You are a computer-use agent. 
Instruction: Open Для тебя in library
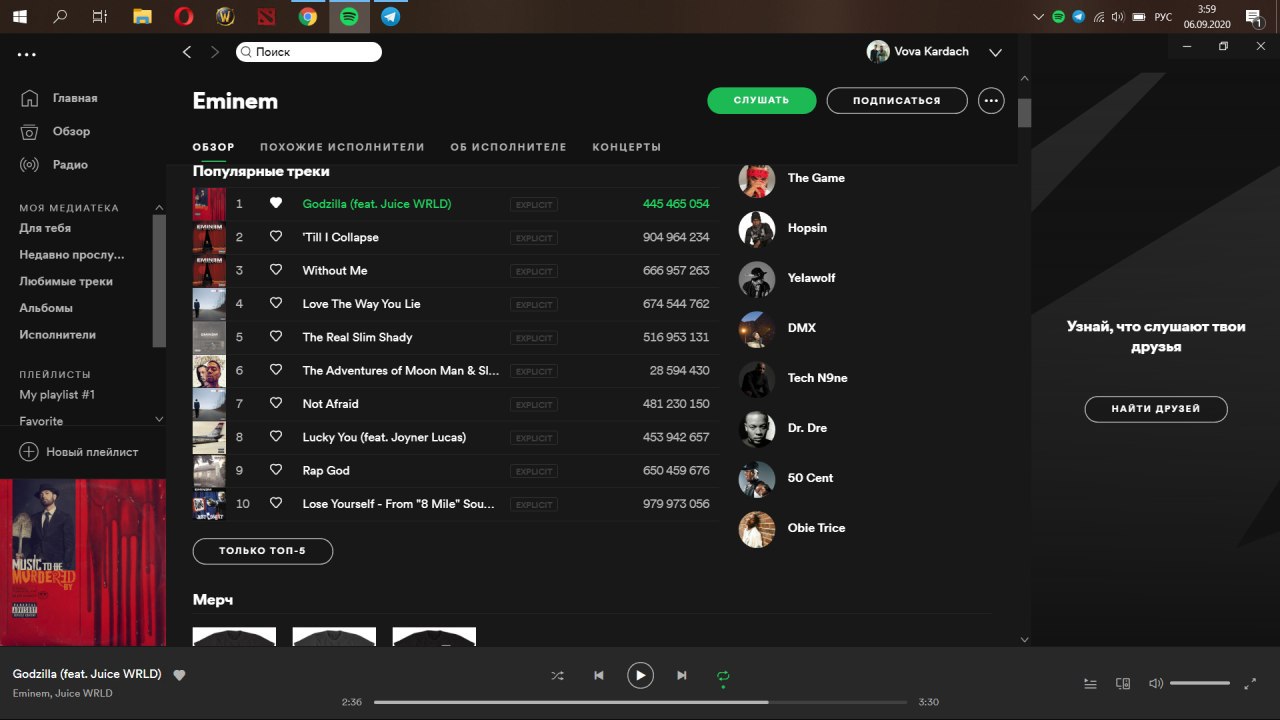(45, 228)
